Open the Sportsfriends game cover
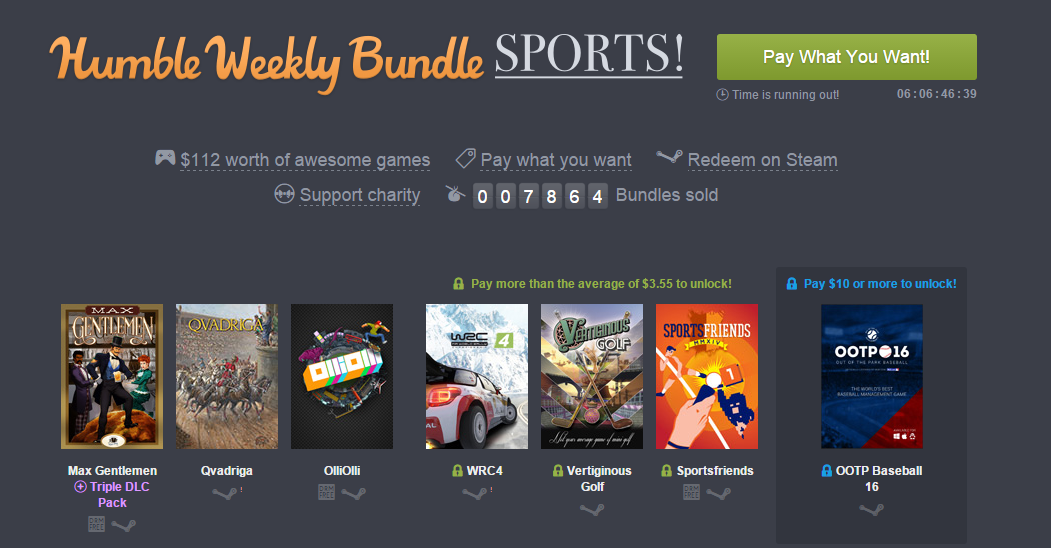Viewport: 1051px width, 548px height. pyautogui.click(x=706, y=376)
